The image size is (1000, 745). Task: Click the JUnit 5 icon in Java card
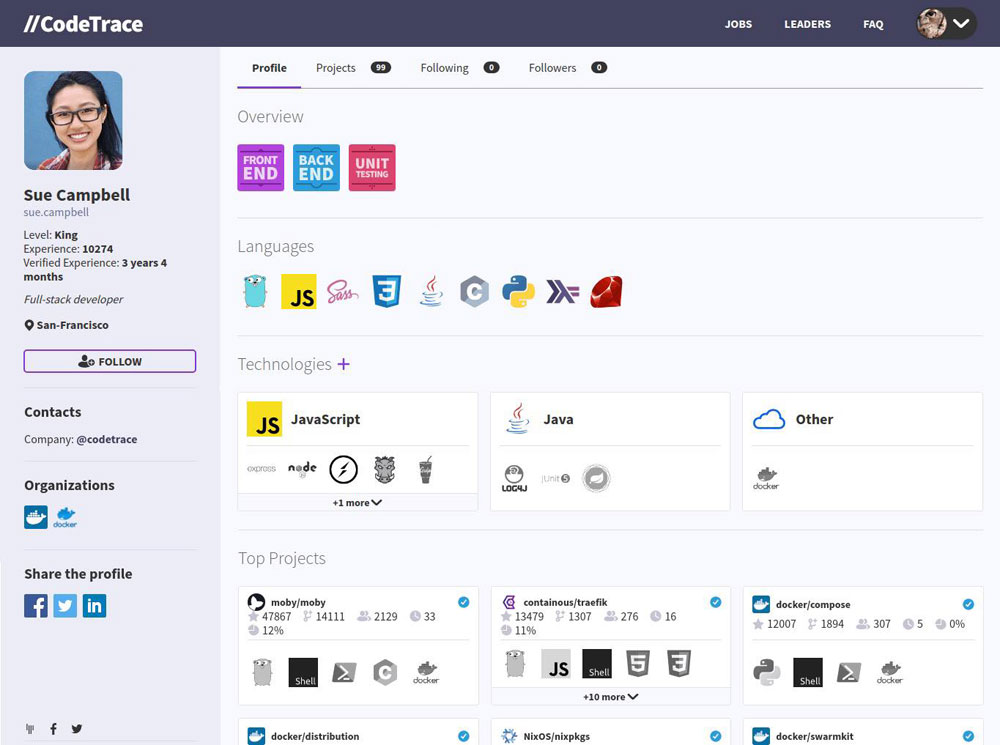click(x=555, y=478)
